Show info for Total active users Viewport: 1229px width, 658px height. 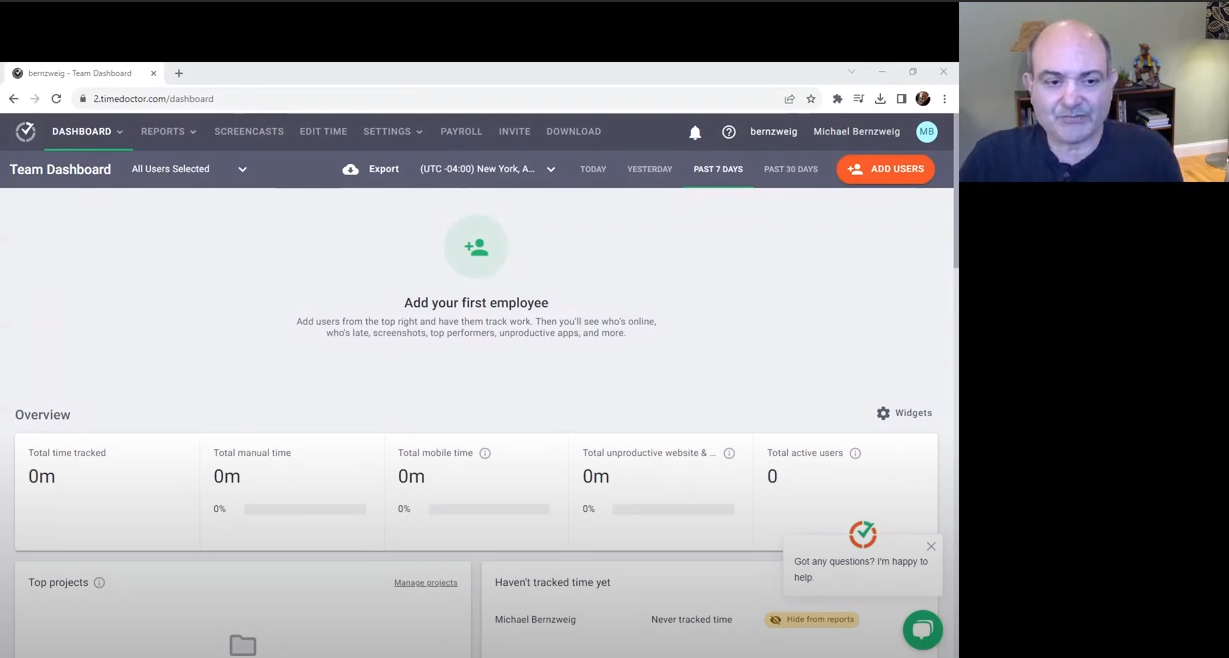point(855,453)
